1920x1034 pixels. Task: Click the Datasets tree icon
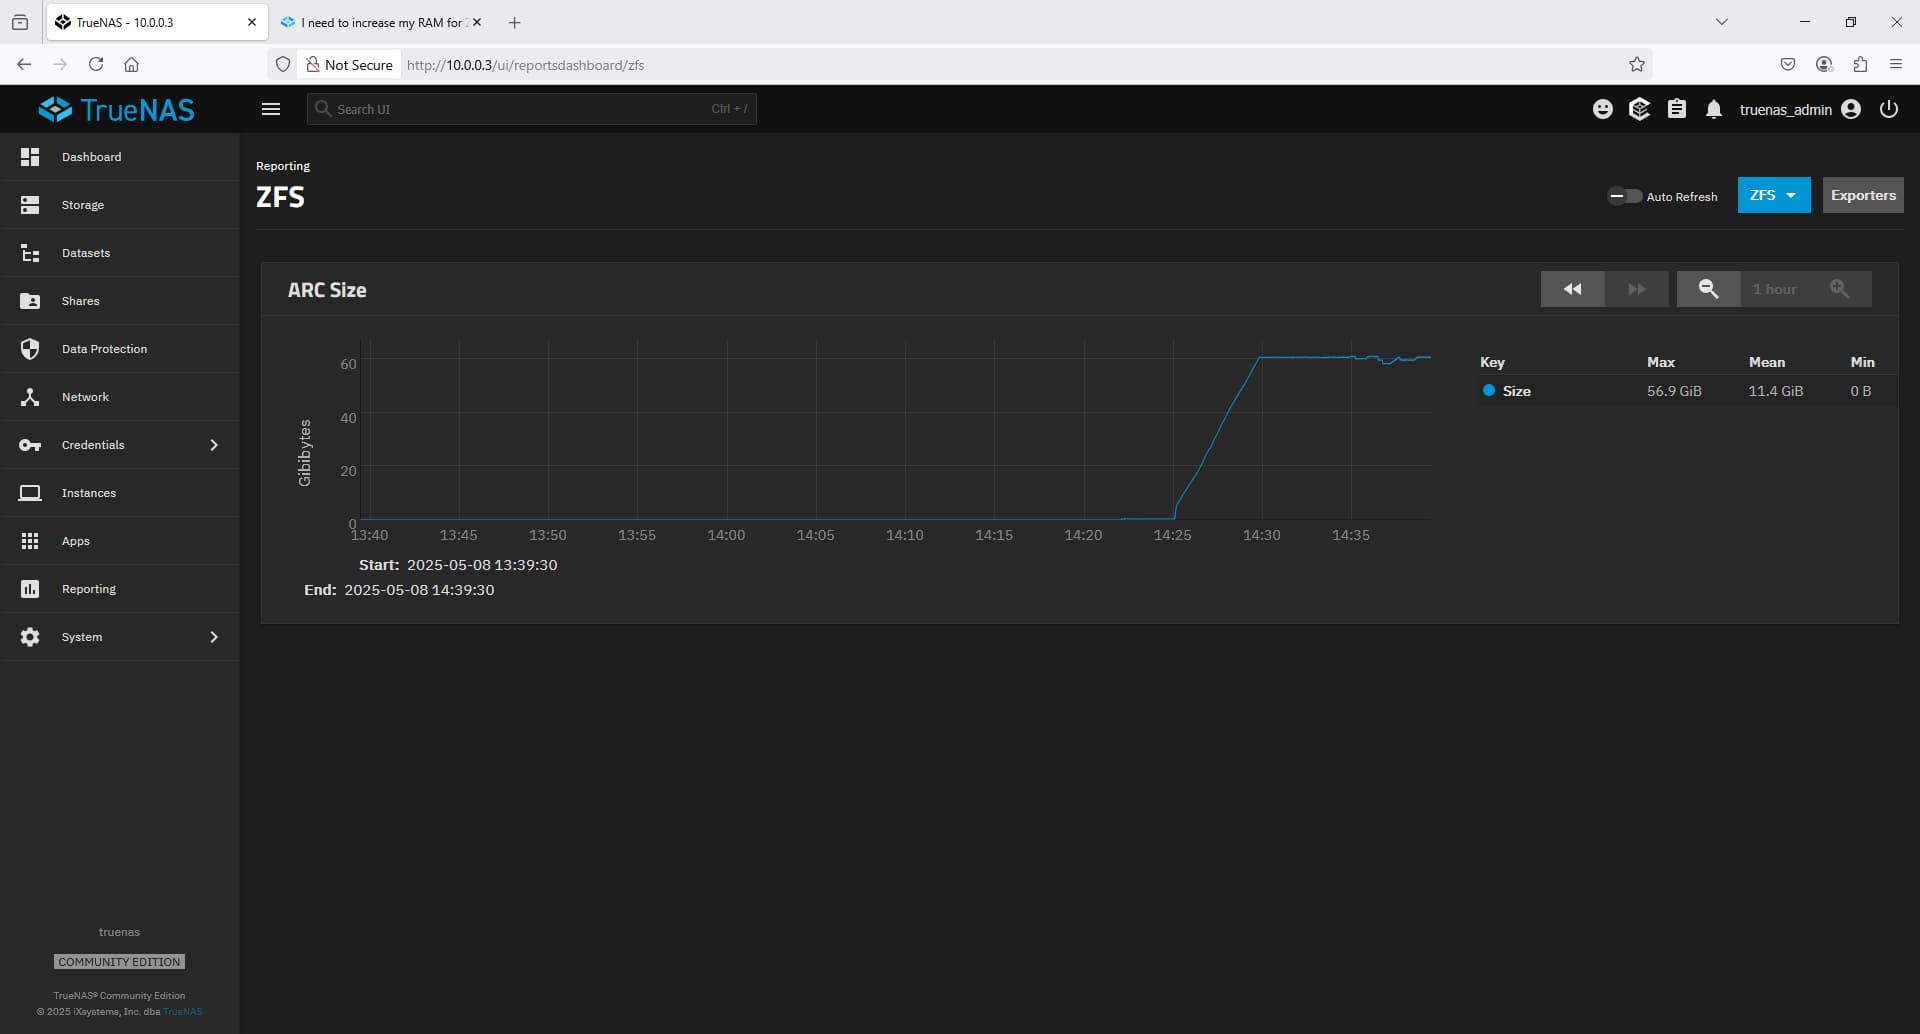coord(30,253)
